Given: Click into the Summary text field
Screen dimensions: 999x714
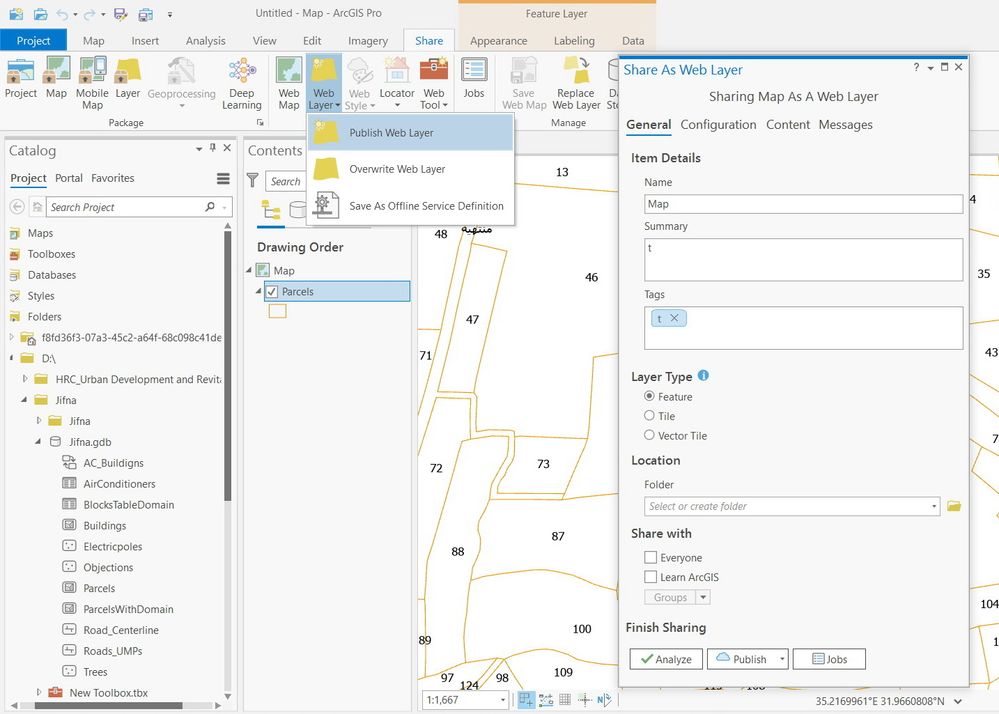Looking at the screenshot, I should click(x=803, y=259).
